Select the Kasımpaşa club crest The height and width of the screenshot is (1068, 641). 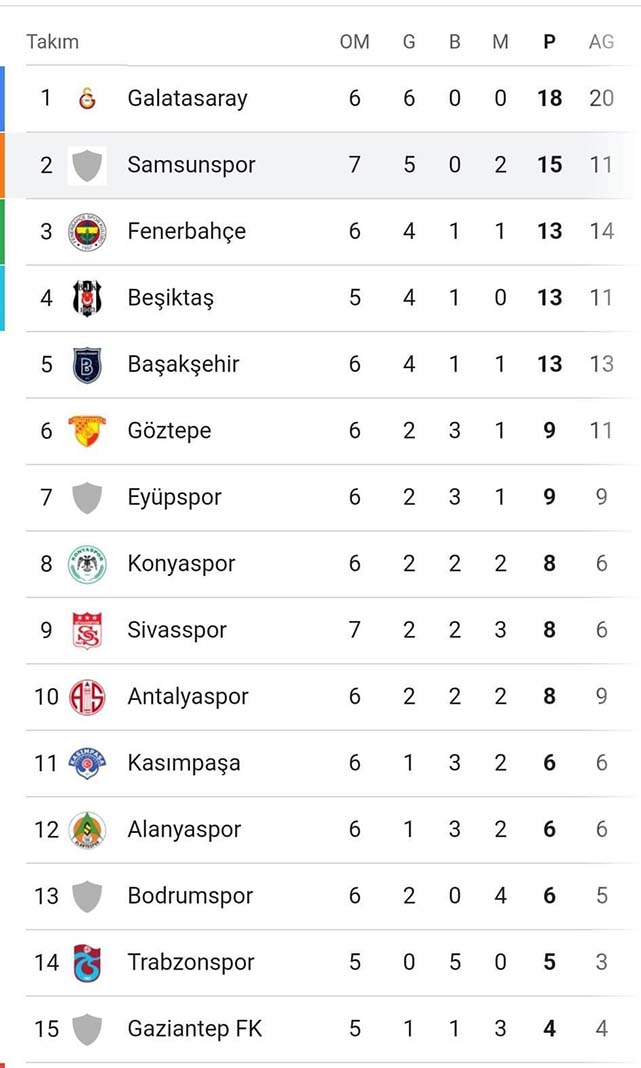pyautogui.click(x=88, y=762)
